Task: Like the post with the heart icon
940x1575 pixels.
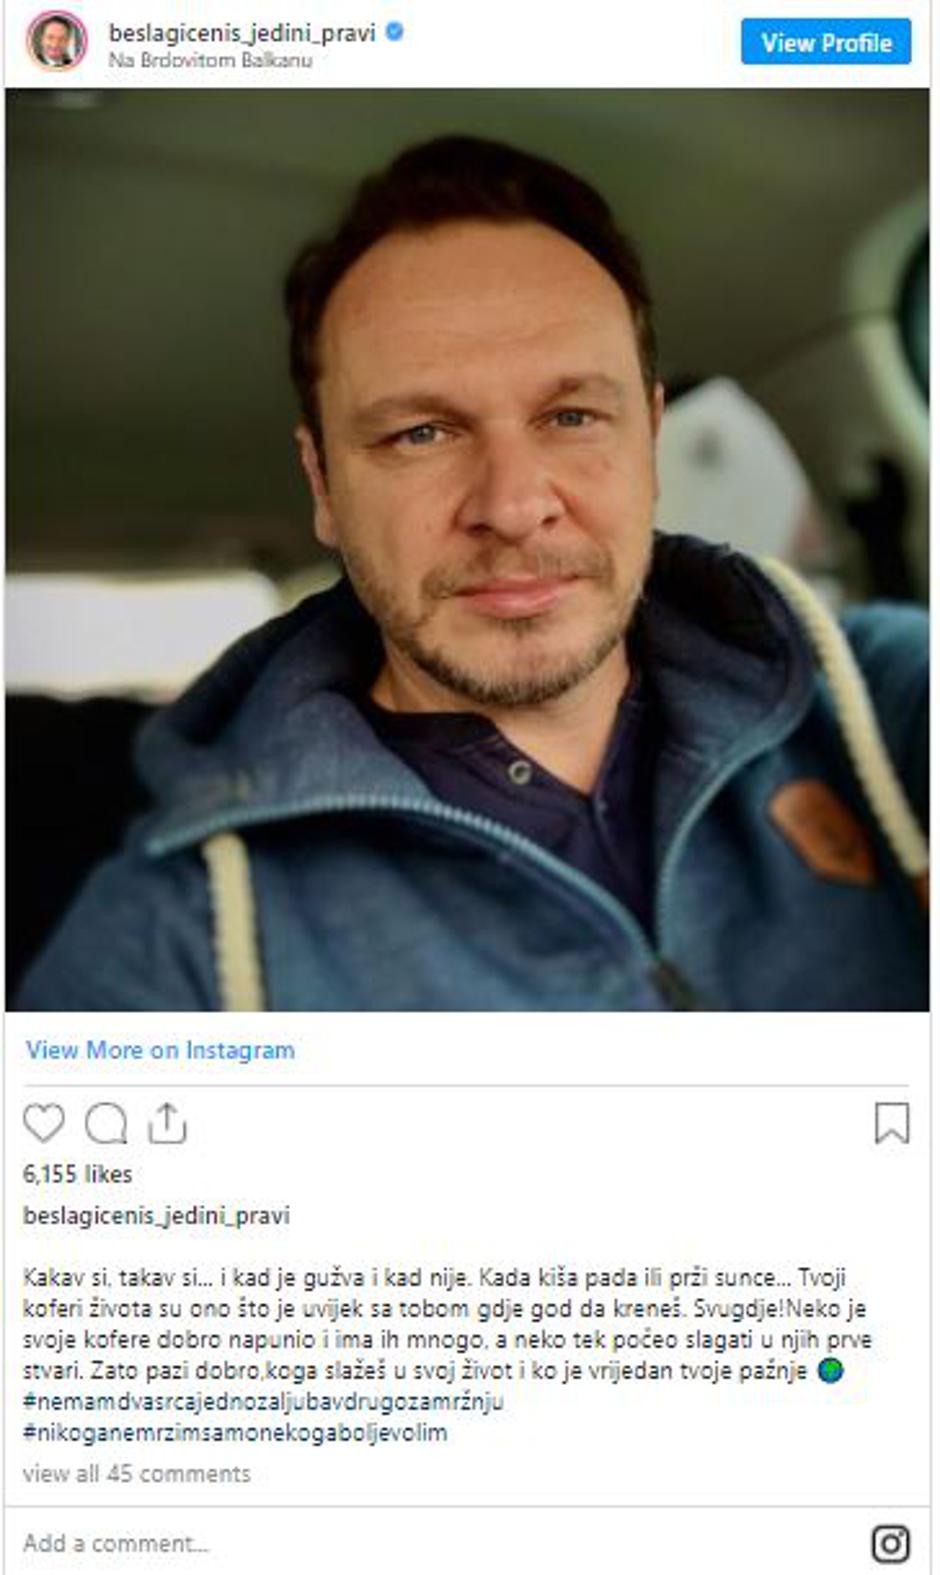Action: coord(44,1123)
